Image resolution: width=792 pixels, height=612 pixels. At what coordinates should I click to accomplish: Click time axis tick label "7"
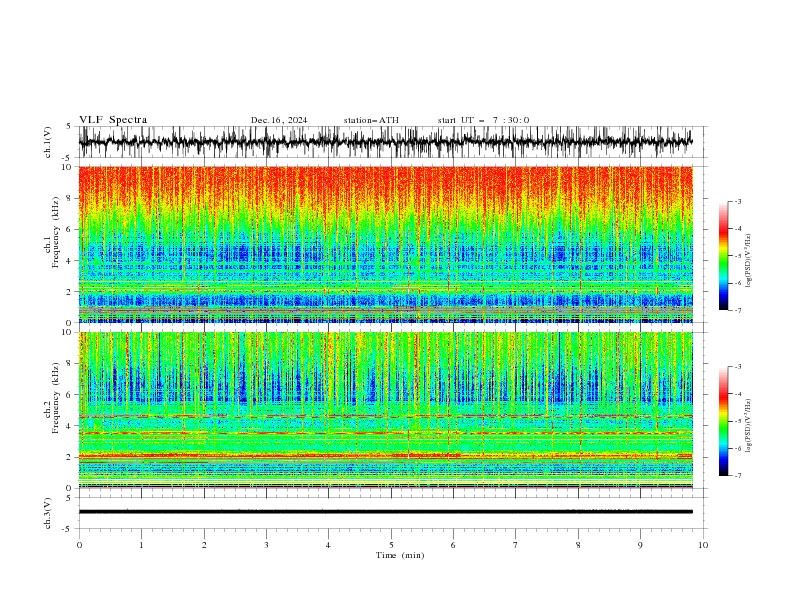[516, 545]
